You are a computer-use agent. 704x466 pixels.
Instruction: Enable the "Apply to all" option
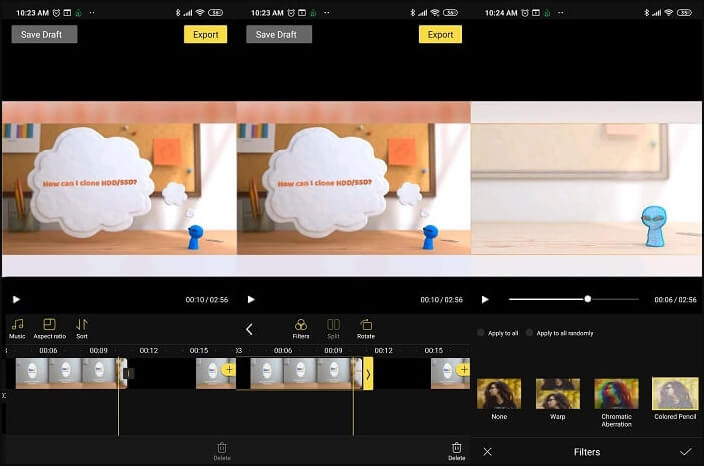pyautogui.click(x=481, y=333)
